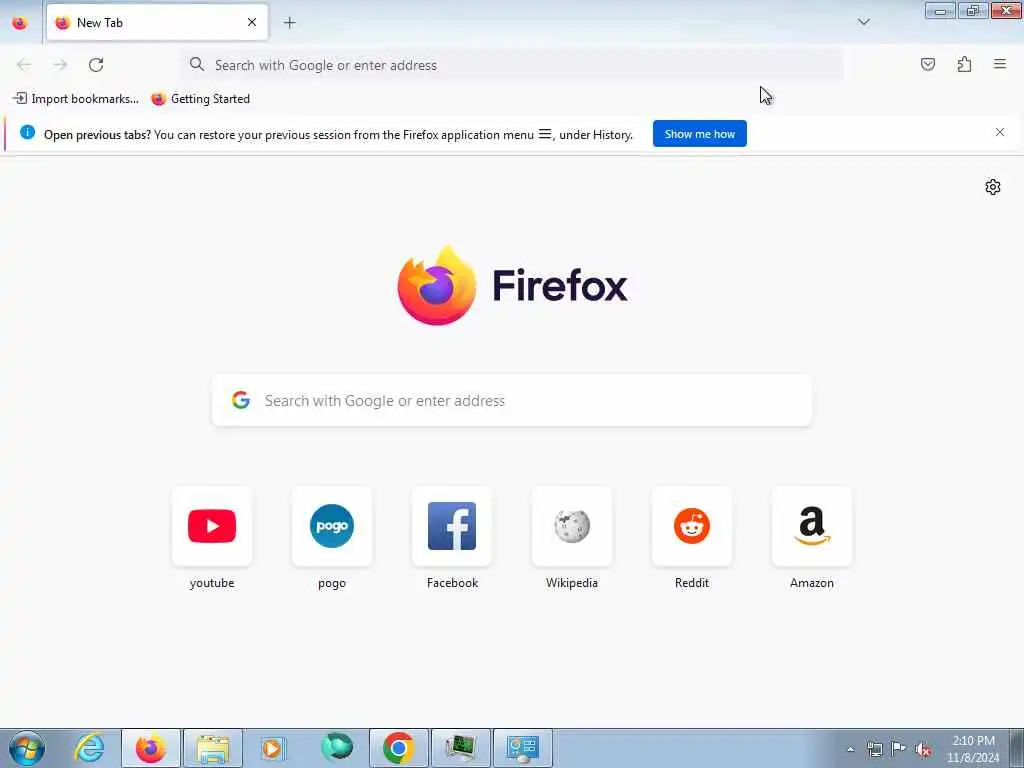The image size is (1024, 768).
Task: Go forward one page
Action: click(60, 65)
